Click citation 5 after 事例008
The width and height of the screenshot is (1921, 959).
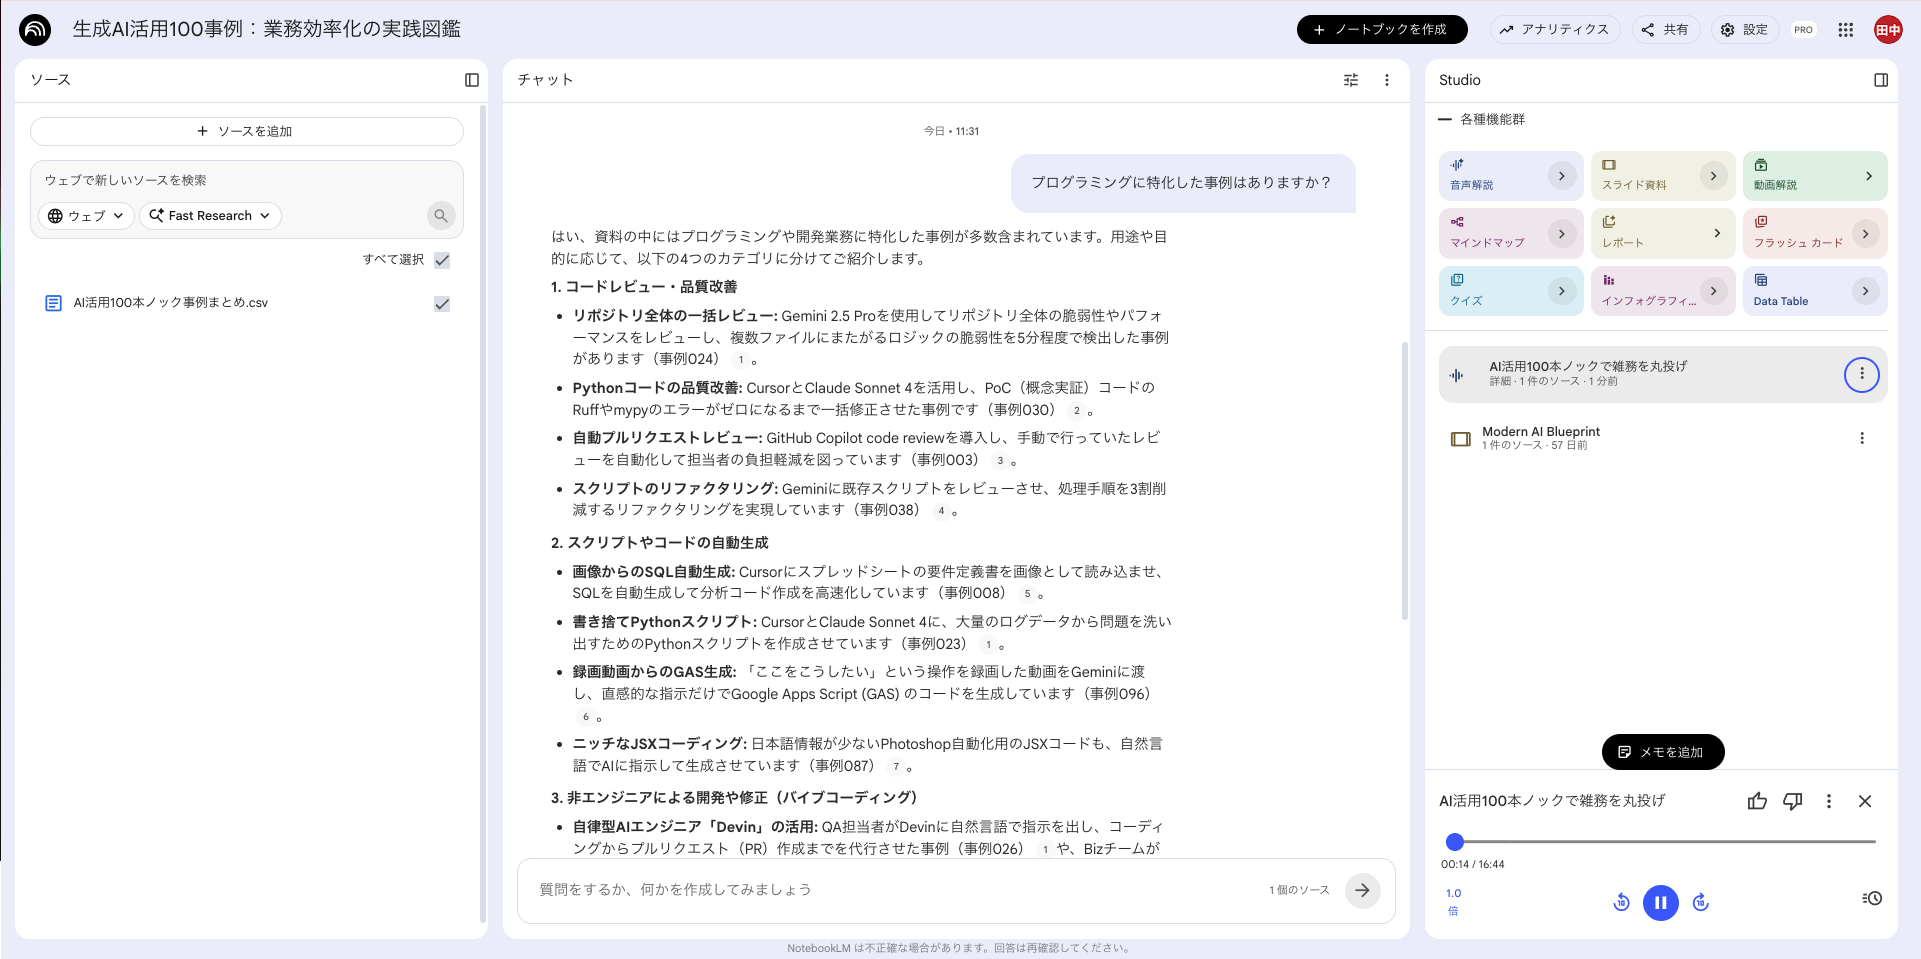pyautogui.click(x=1027, y=594)
